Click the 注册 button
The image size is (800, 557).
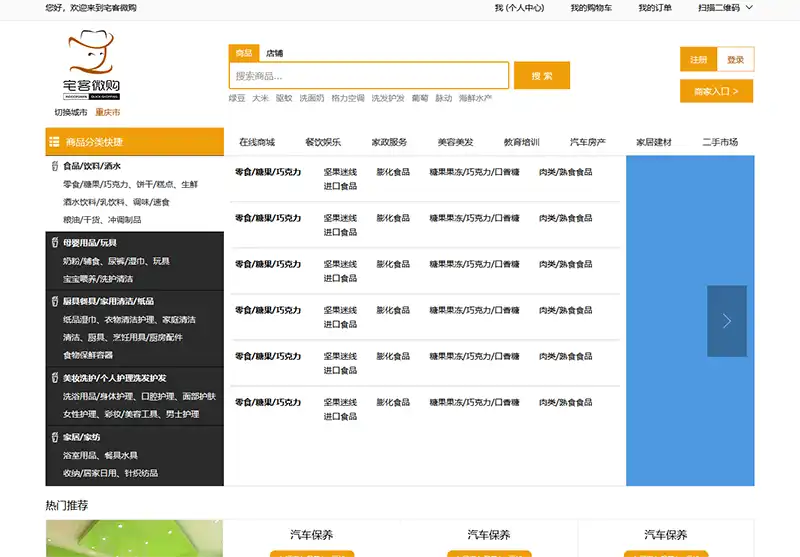(x=698, y=60)
